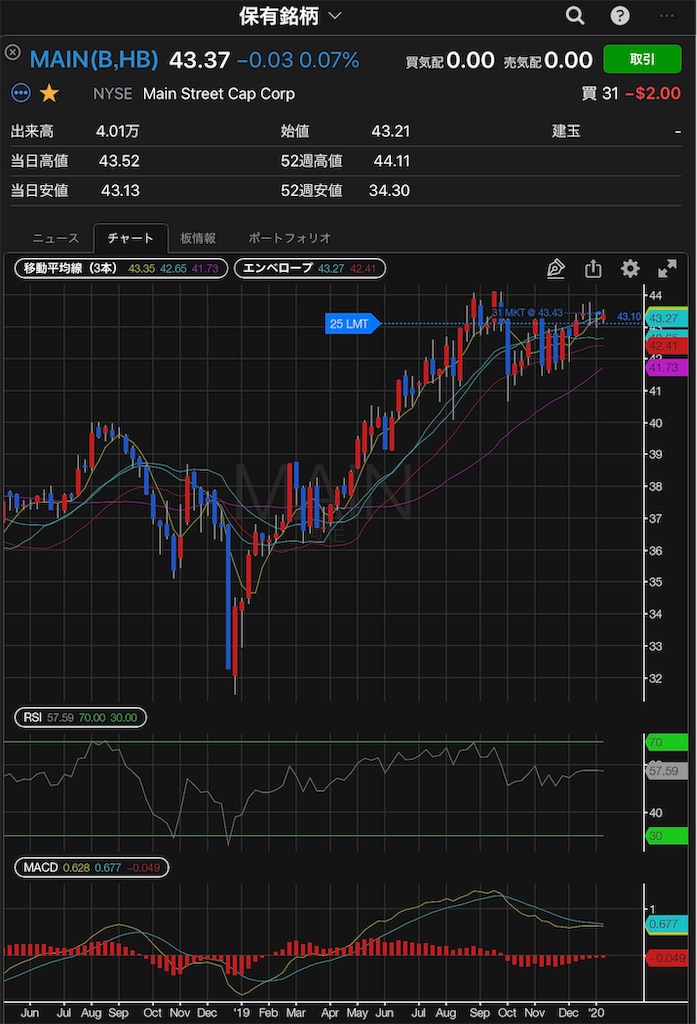Click the 43.10 blue limit price label
Screen dimensions: 697x1024
coord(628,317)
